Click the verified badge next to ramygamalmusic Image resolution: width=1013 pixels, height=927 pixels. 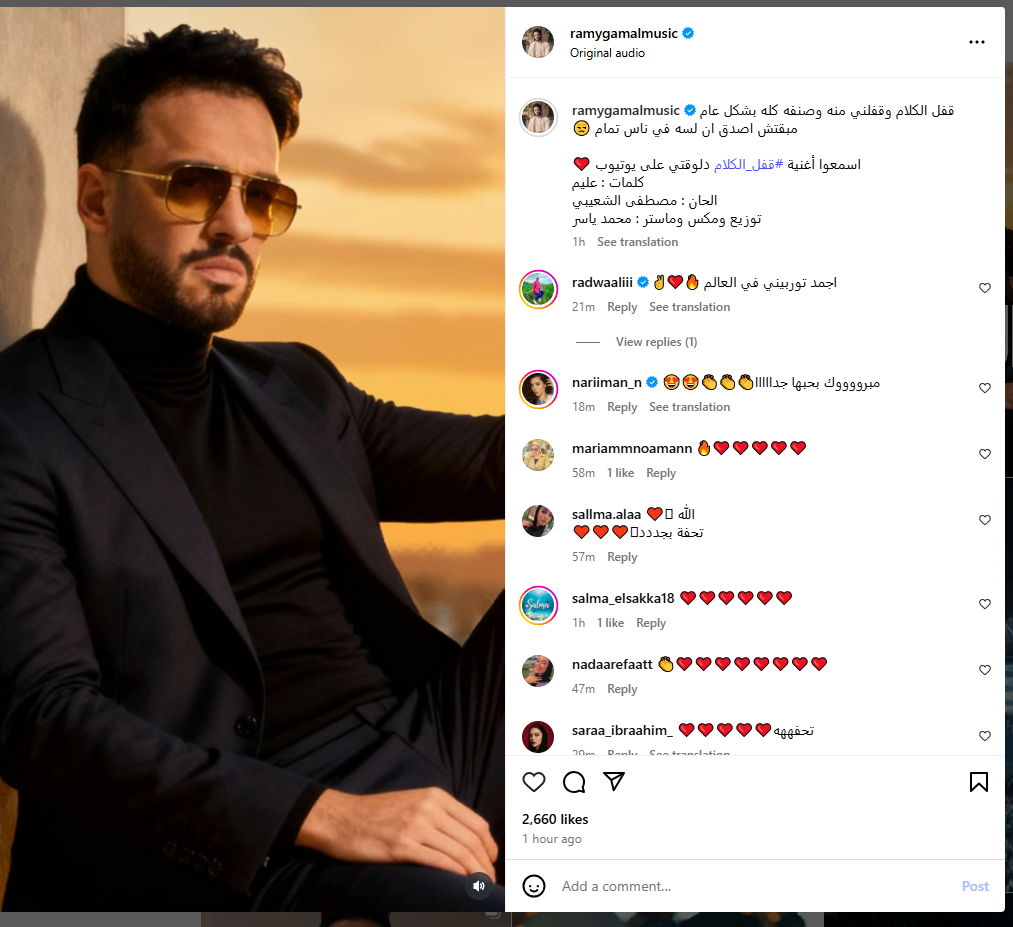687,32
